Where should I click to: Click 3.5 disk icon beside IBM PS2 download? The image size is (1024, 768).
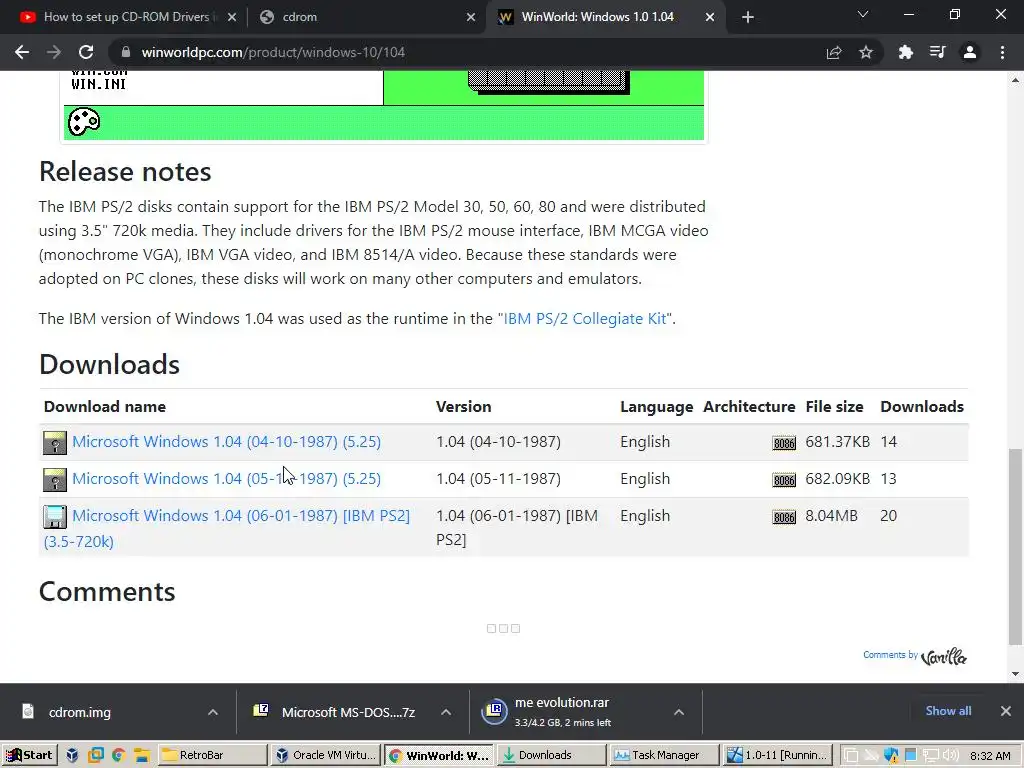click(x=55, y=517)
